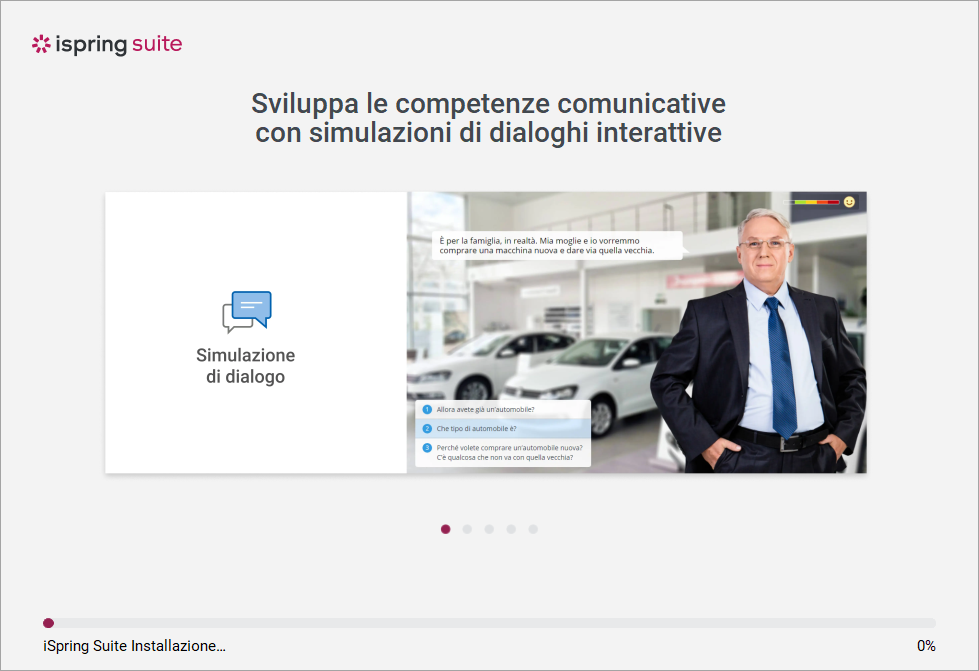Switch to the second carousel slide dot

(x=467, y=529)
